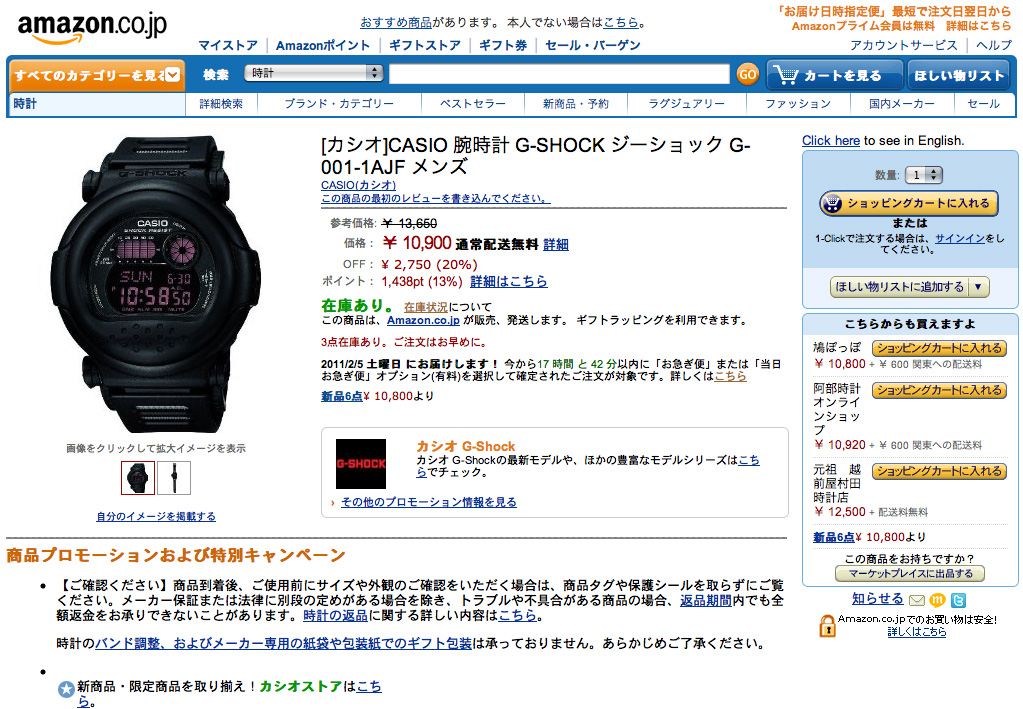
Task: Click the orange mixi share icon
Action: (937, 600)
